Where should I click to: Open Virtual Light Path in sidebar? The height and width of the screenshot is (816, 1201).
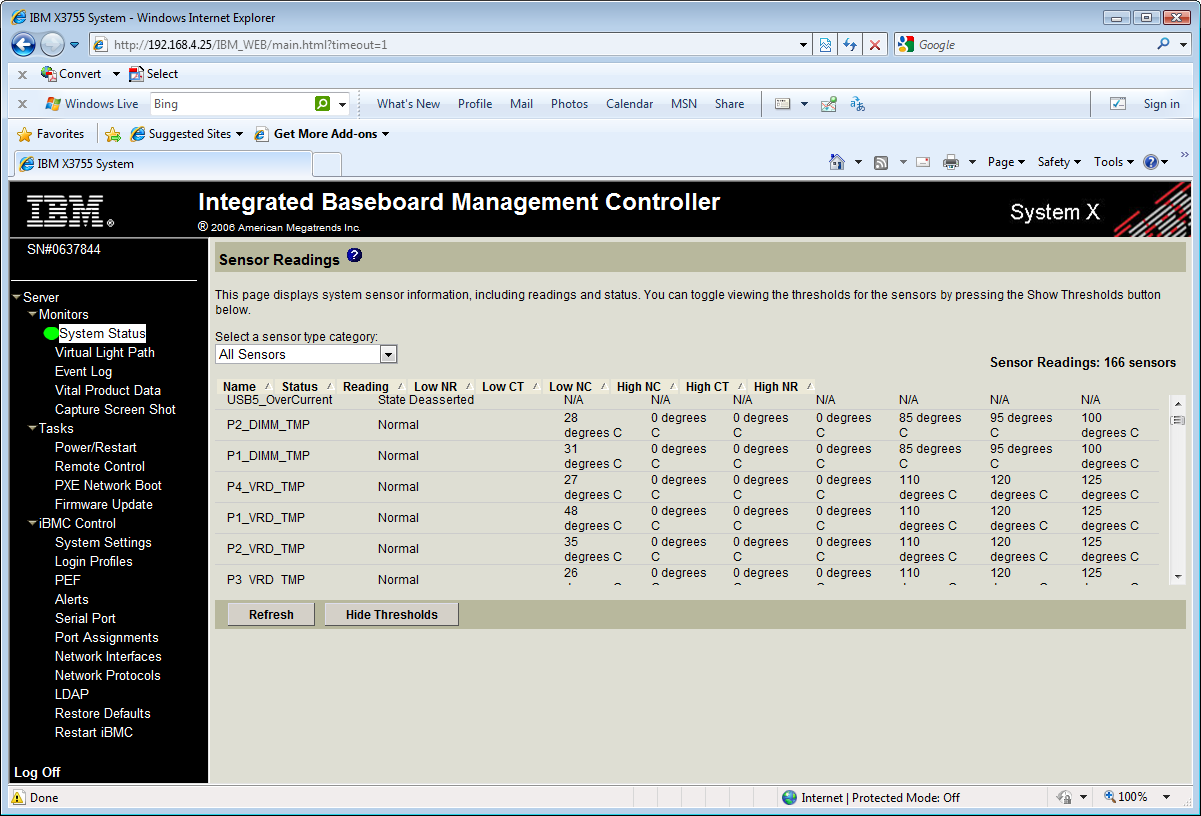(x=105, y=353)
